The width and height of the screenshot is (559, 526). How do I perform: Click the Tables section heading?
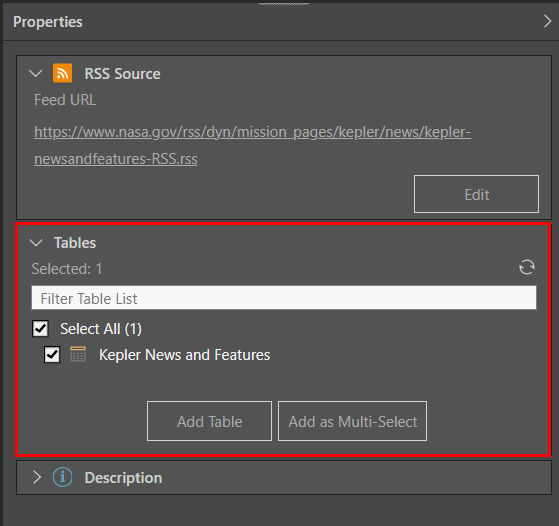(x=75, y=243)
